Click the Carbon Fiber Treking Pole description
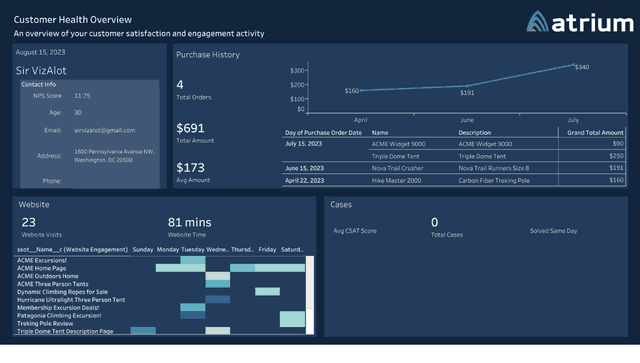 coord(494,180)
